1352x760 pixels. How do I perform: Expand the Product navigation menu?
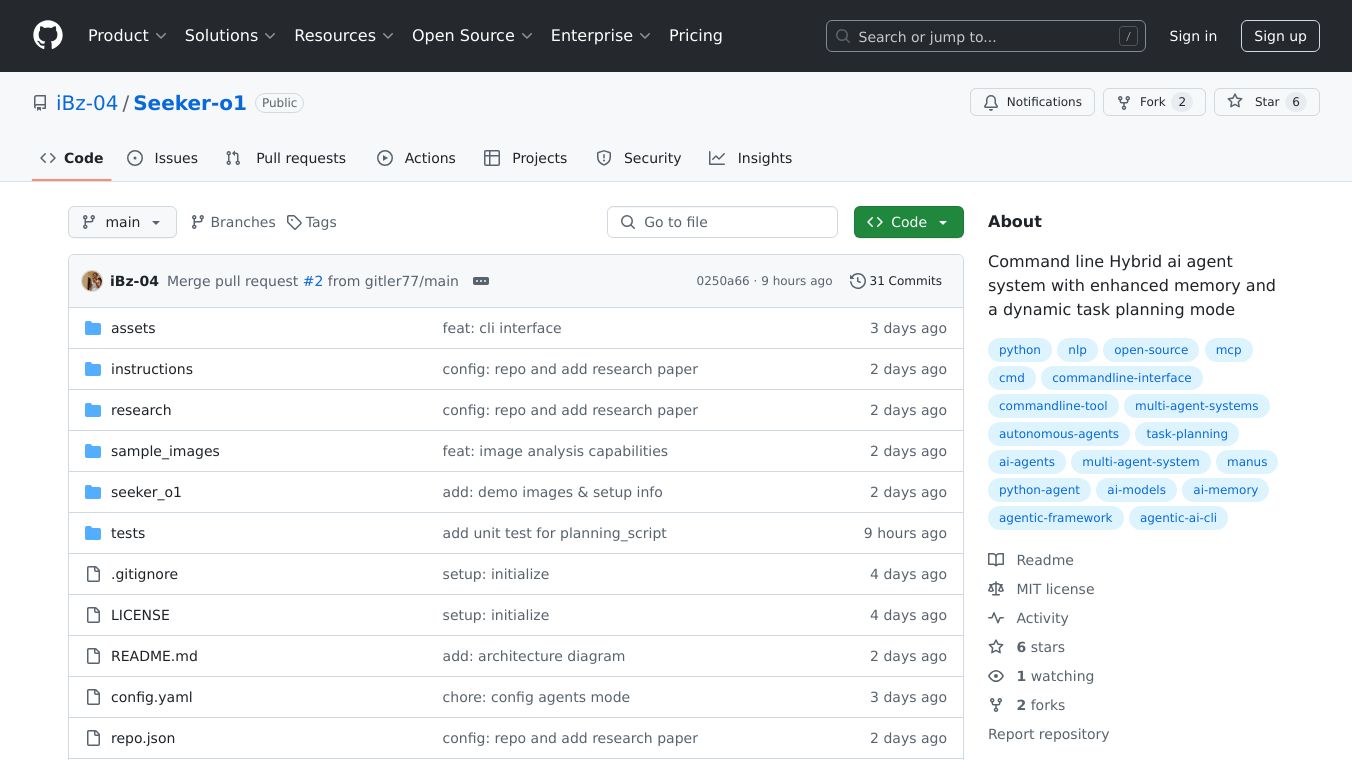pos(127,36)
